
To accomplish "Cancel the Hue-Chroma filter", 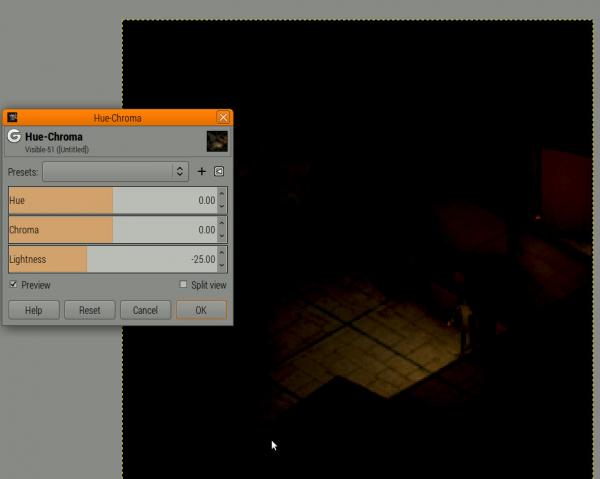I will pos(145,310).
